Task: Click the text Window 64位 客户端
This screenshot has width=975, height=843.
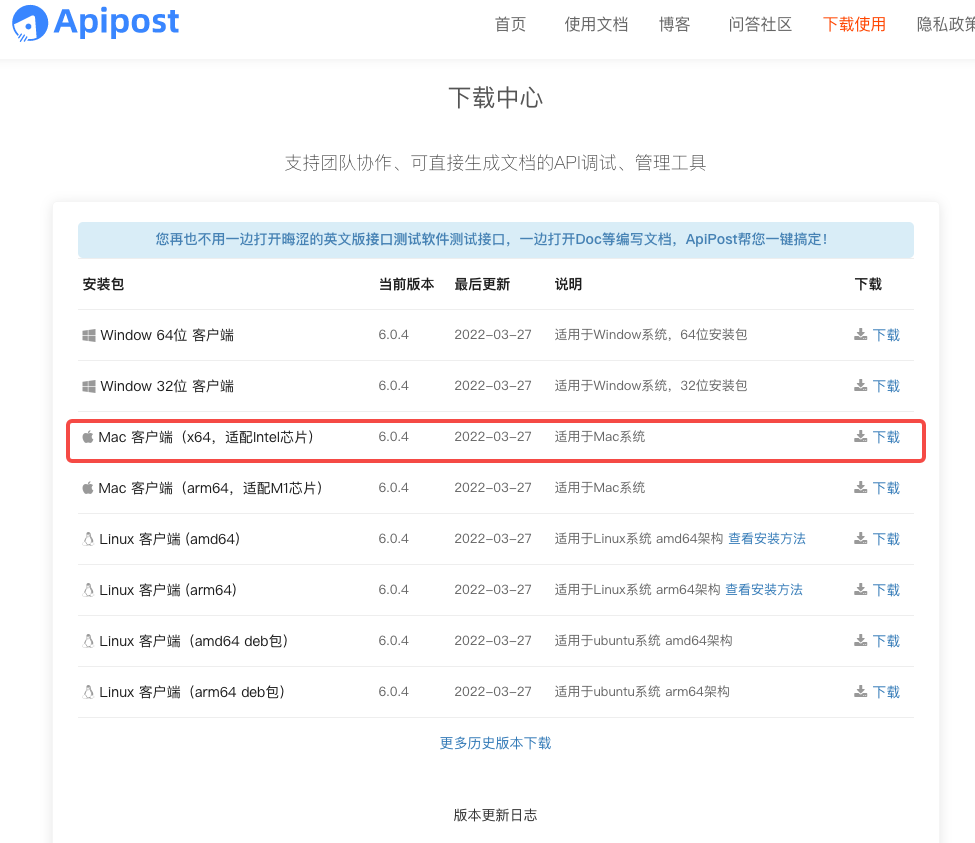Action: (x=167, y=335)
